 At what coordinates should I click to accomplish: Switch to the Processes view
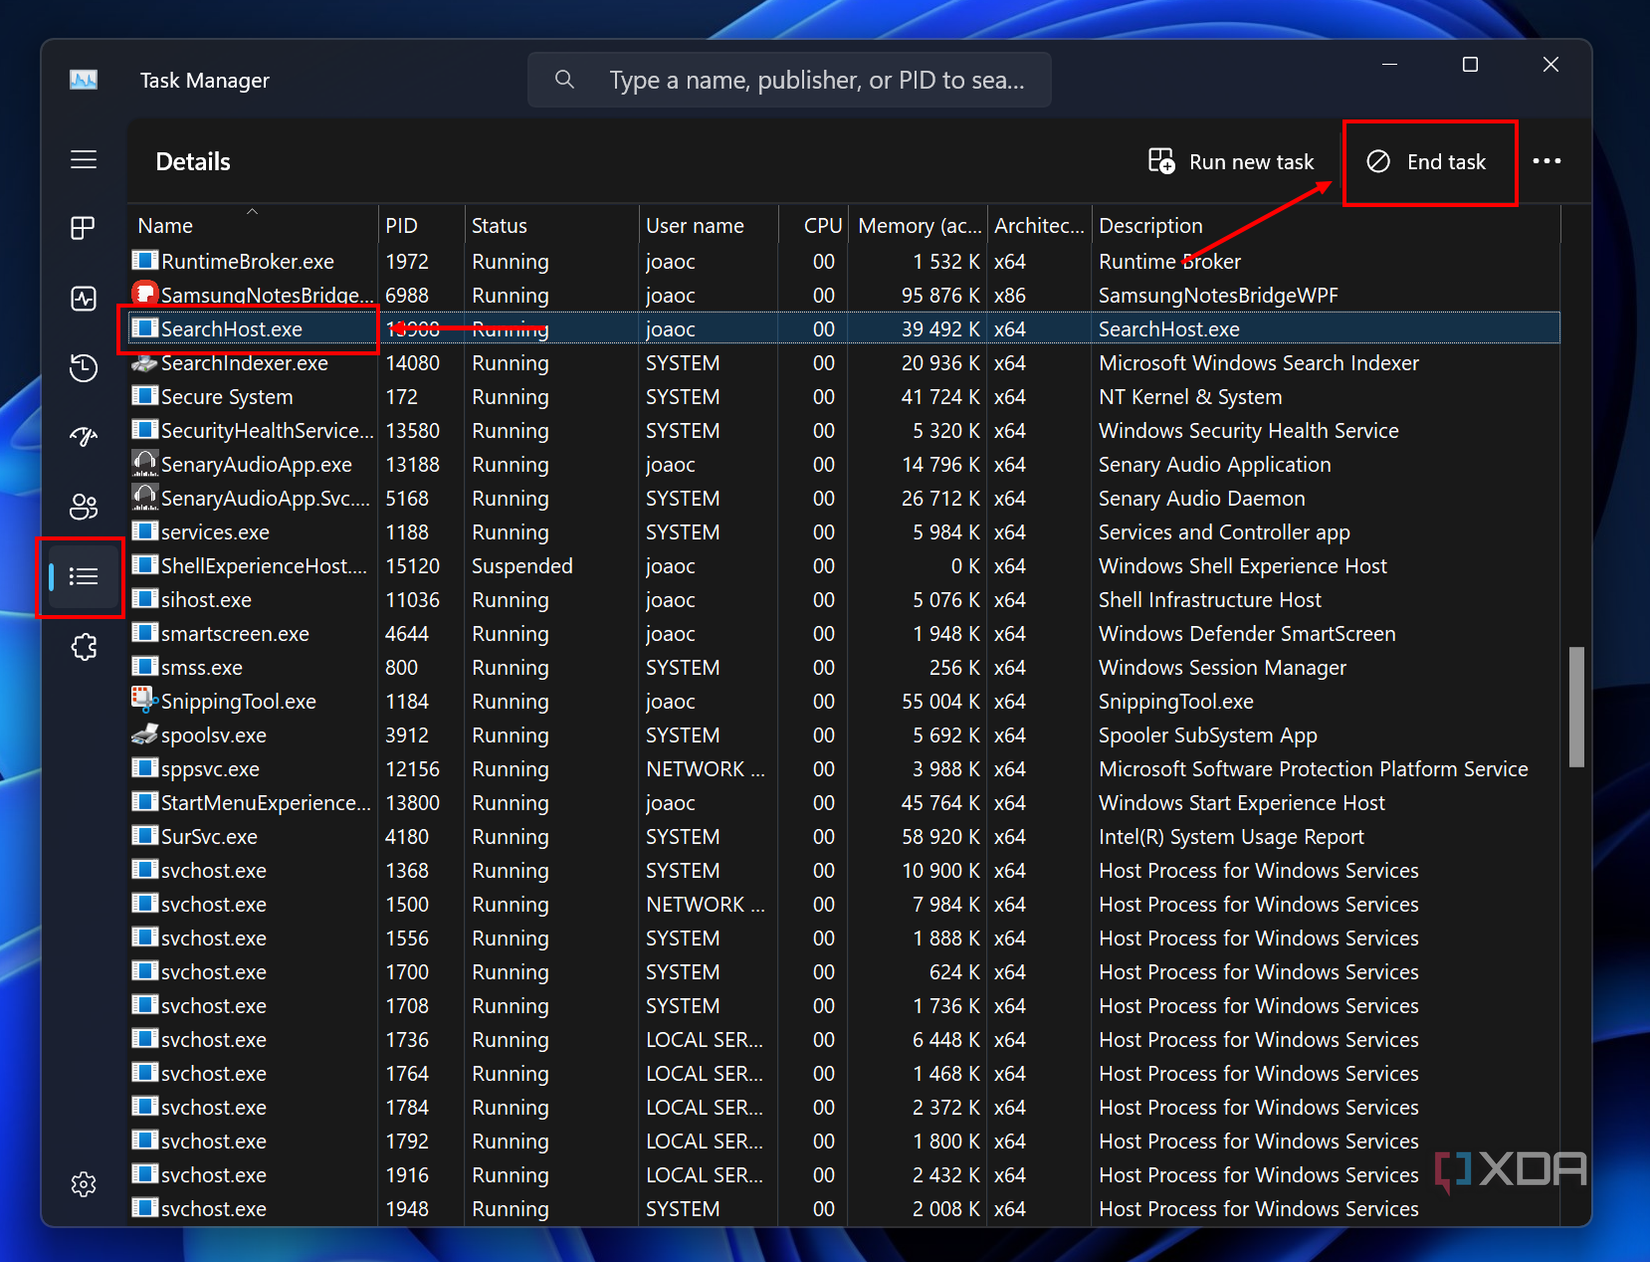(x=83, y=227)
